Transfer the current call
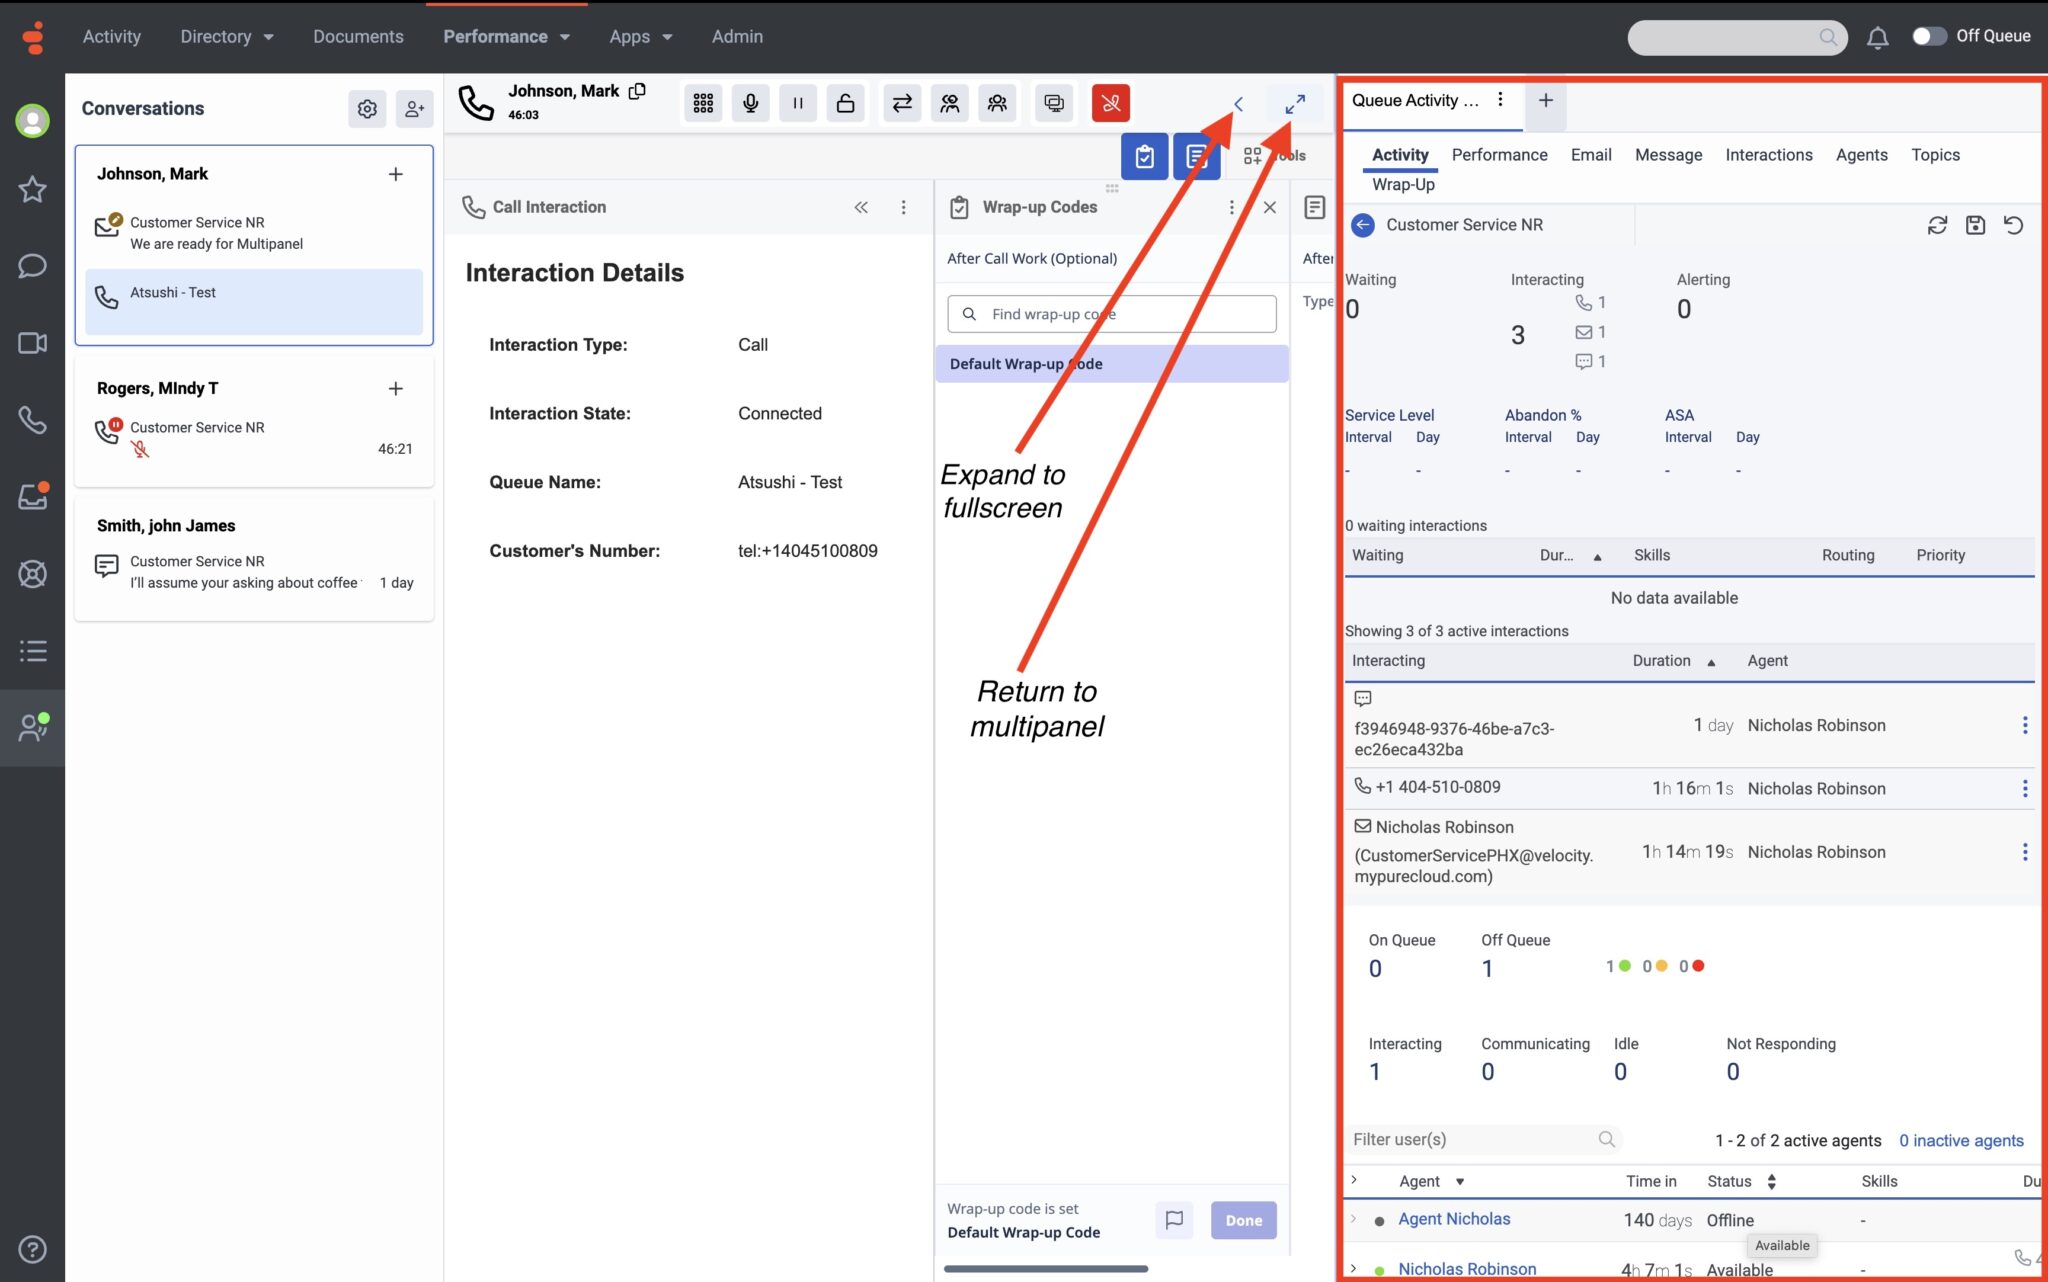Image resolution: width=2048 pixels, height=1282 pixels. [x=902, y=103]
